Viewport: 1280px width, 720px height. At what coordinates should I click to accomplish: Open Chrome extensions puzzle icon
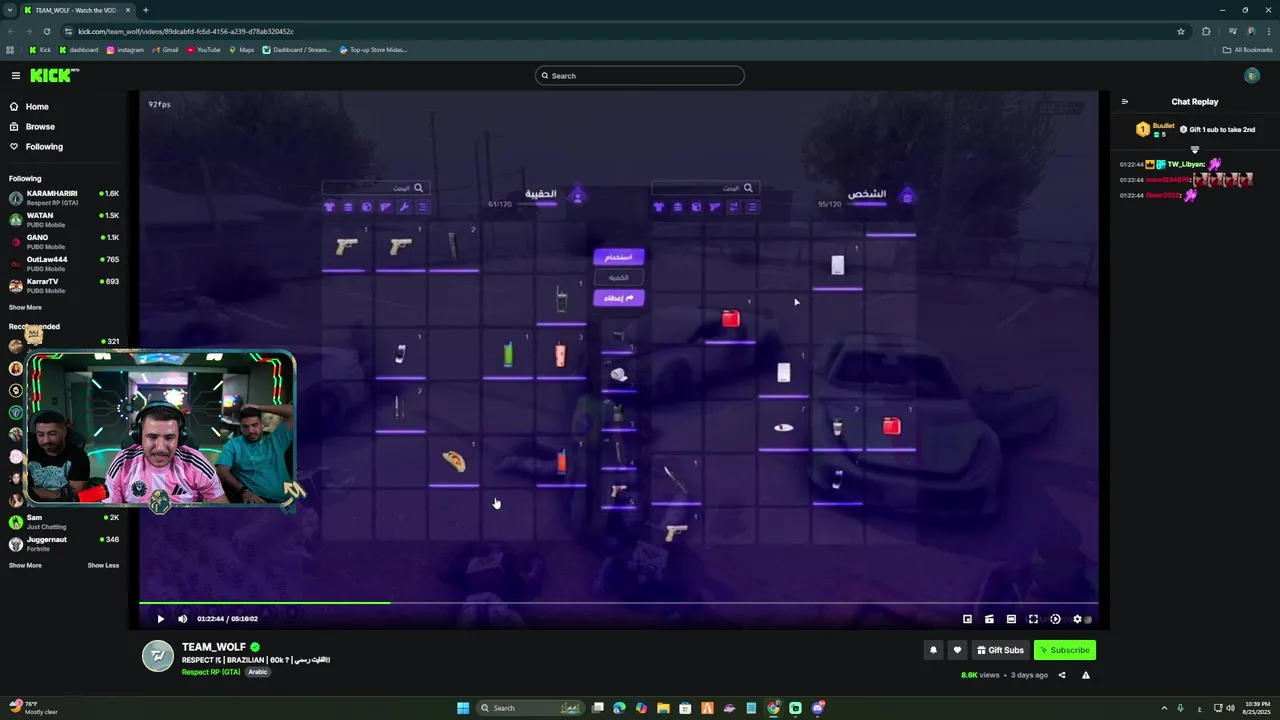tap(1206, 31)
